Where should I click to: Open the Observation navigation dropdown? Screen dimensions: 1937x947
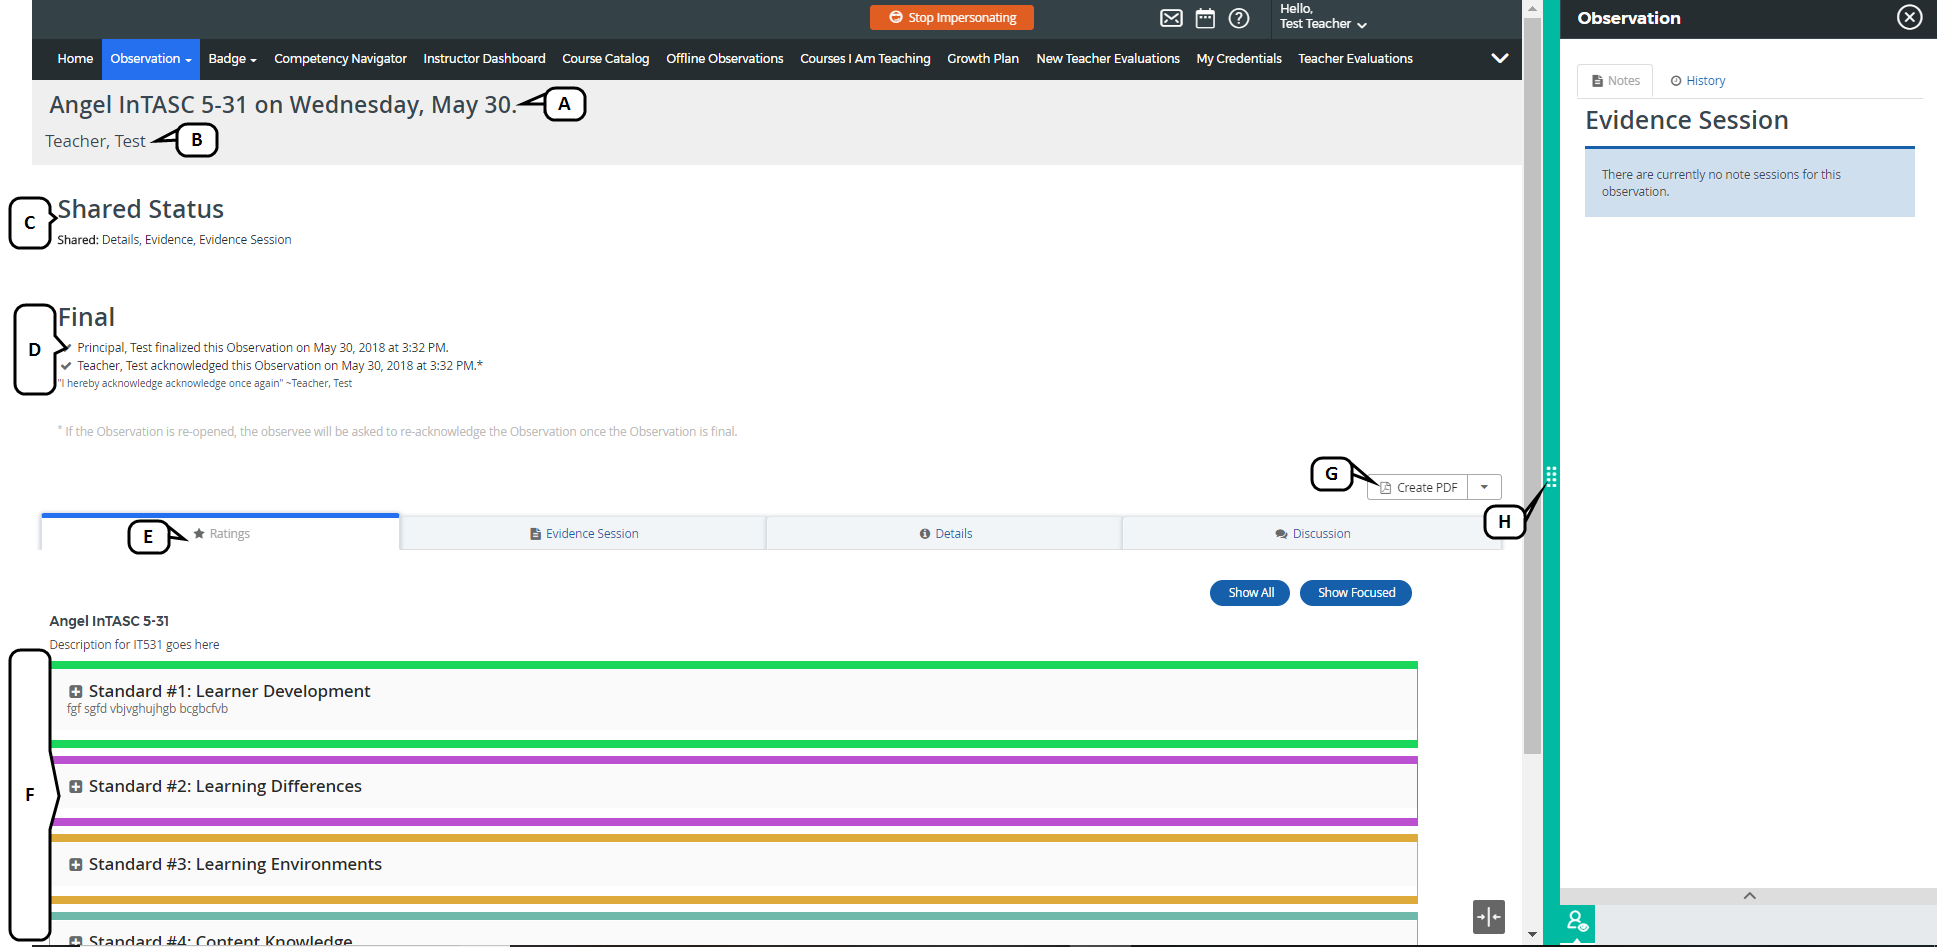pyautogui.click(x=150, y=59)
